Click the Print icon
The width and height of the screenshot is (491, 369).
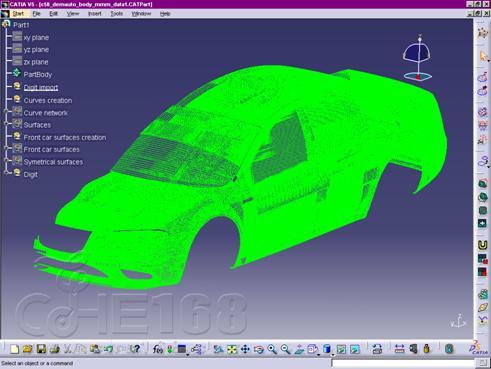pos(55,349)
